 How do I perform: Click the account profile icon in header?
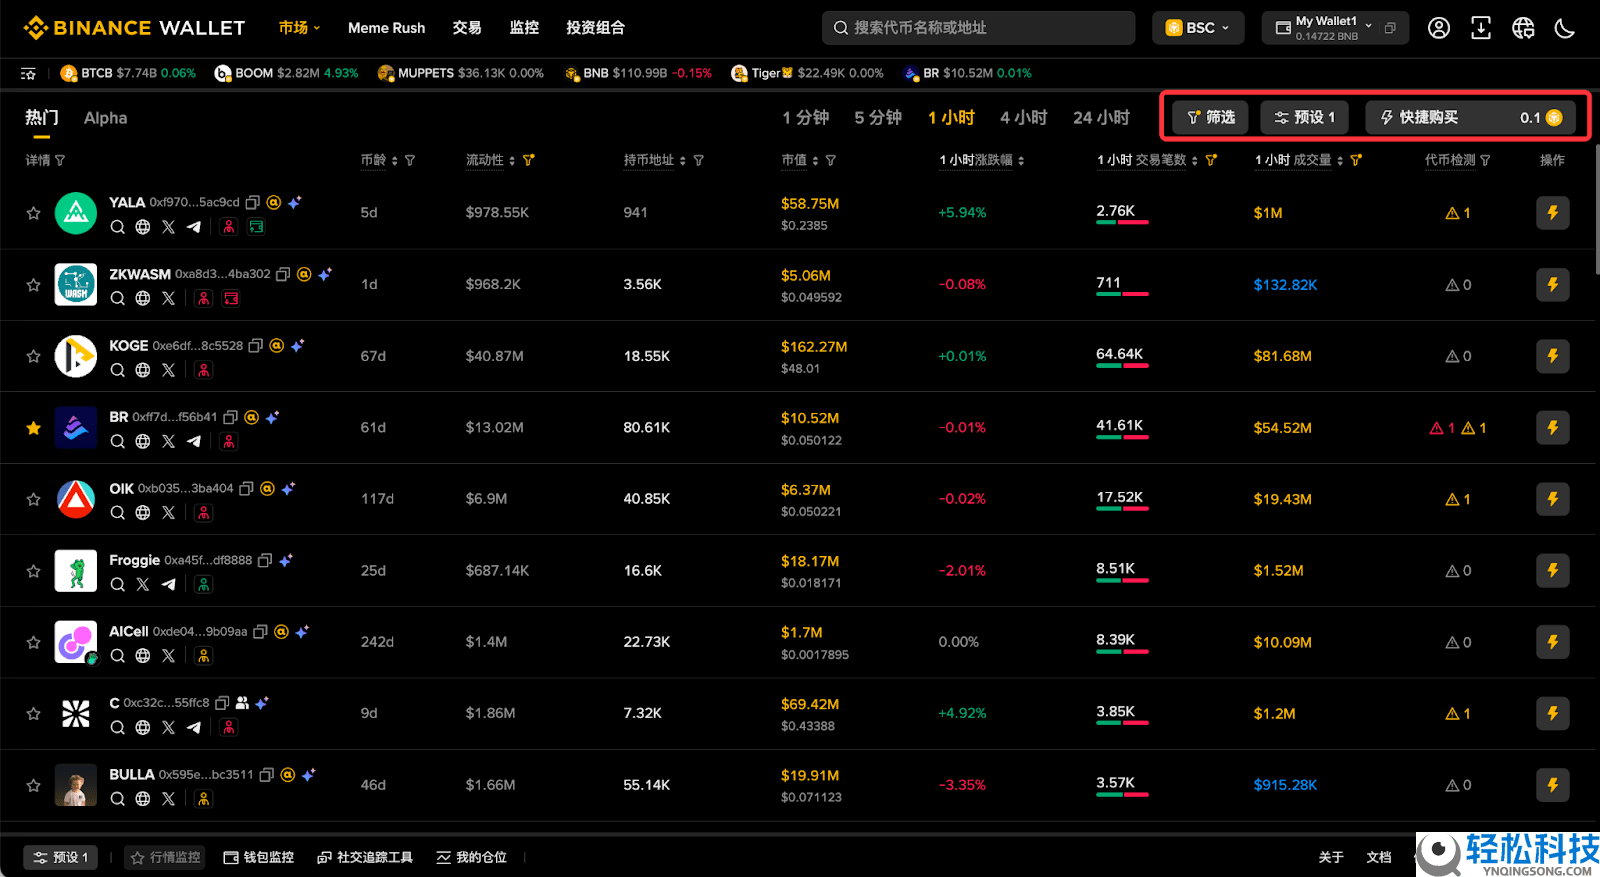[1438, 28]
